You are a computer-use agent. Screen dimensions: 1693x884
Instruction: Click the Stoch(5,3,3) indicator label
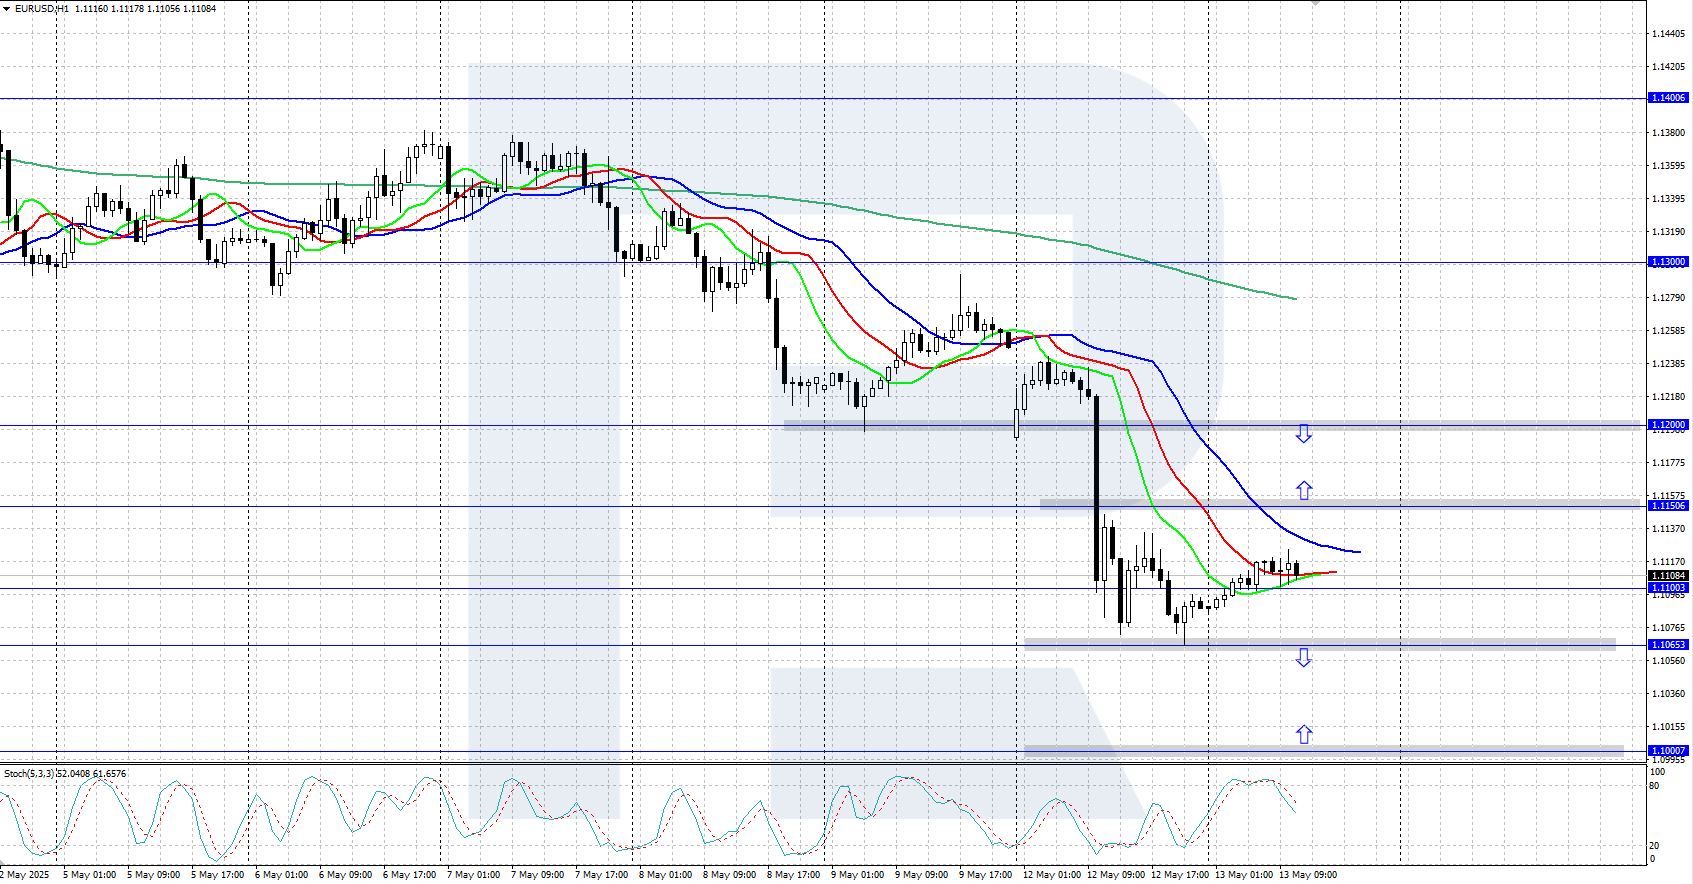point(29,774)
